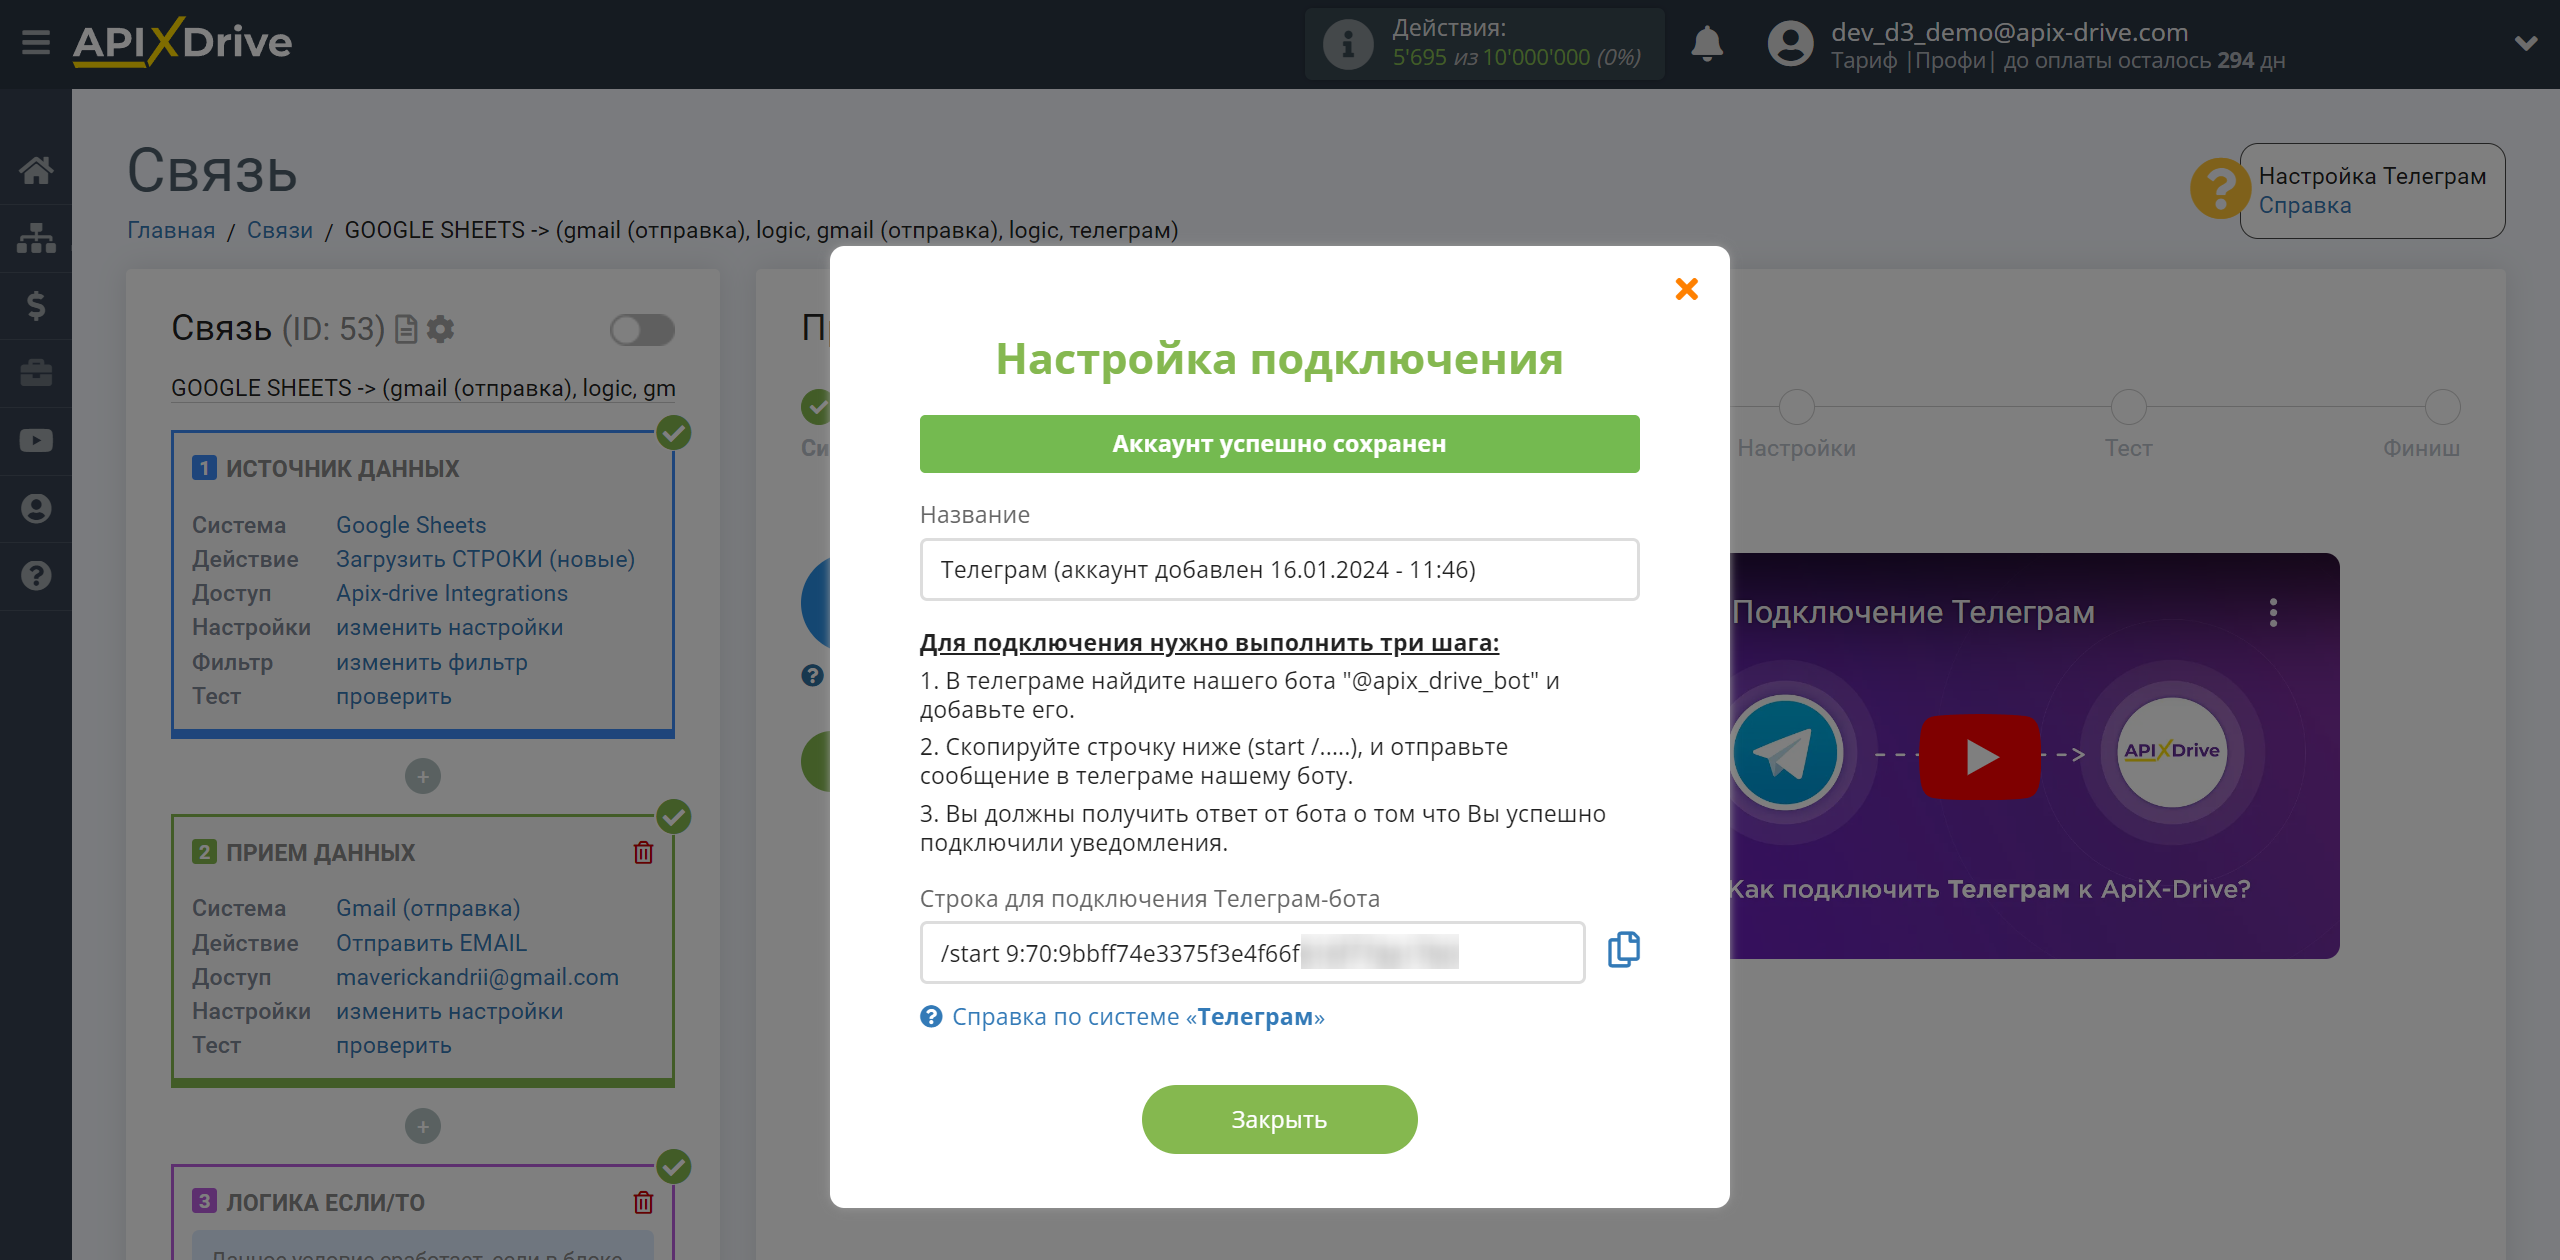The height and width of the screenshot is (1260, 2560).
Task: Toggle the connection enable switch
Action: [x=642, y=330]
